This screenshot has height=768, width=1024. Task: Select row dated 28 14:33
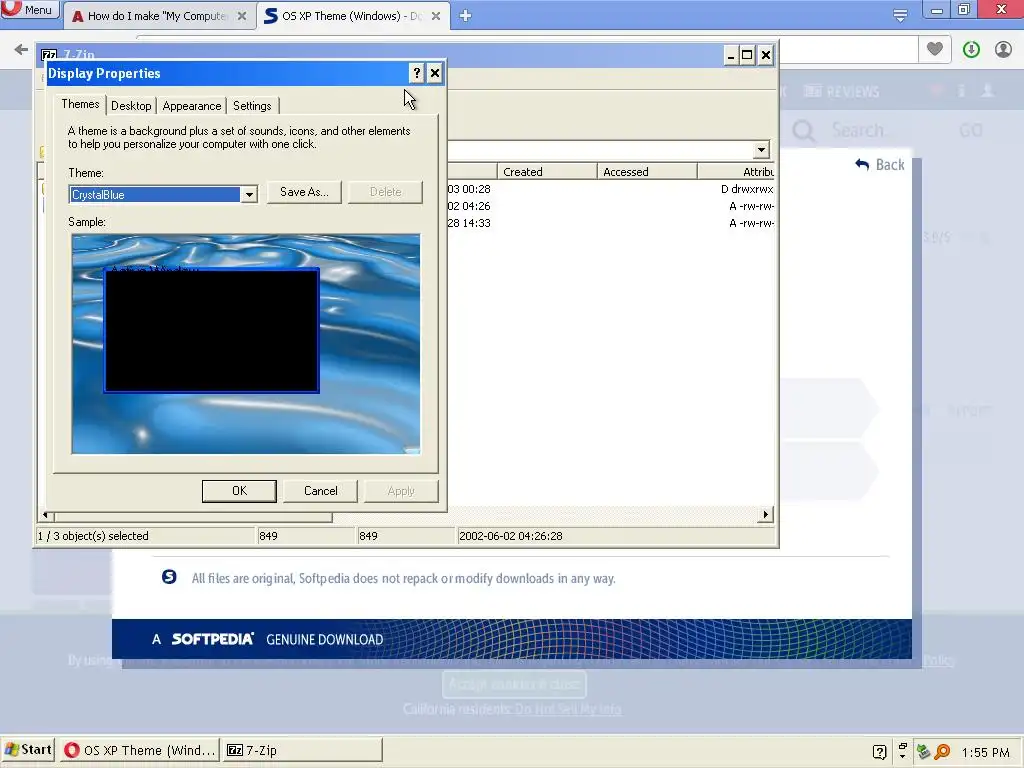click(x=611, y=223)
